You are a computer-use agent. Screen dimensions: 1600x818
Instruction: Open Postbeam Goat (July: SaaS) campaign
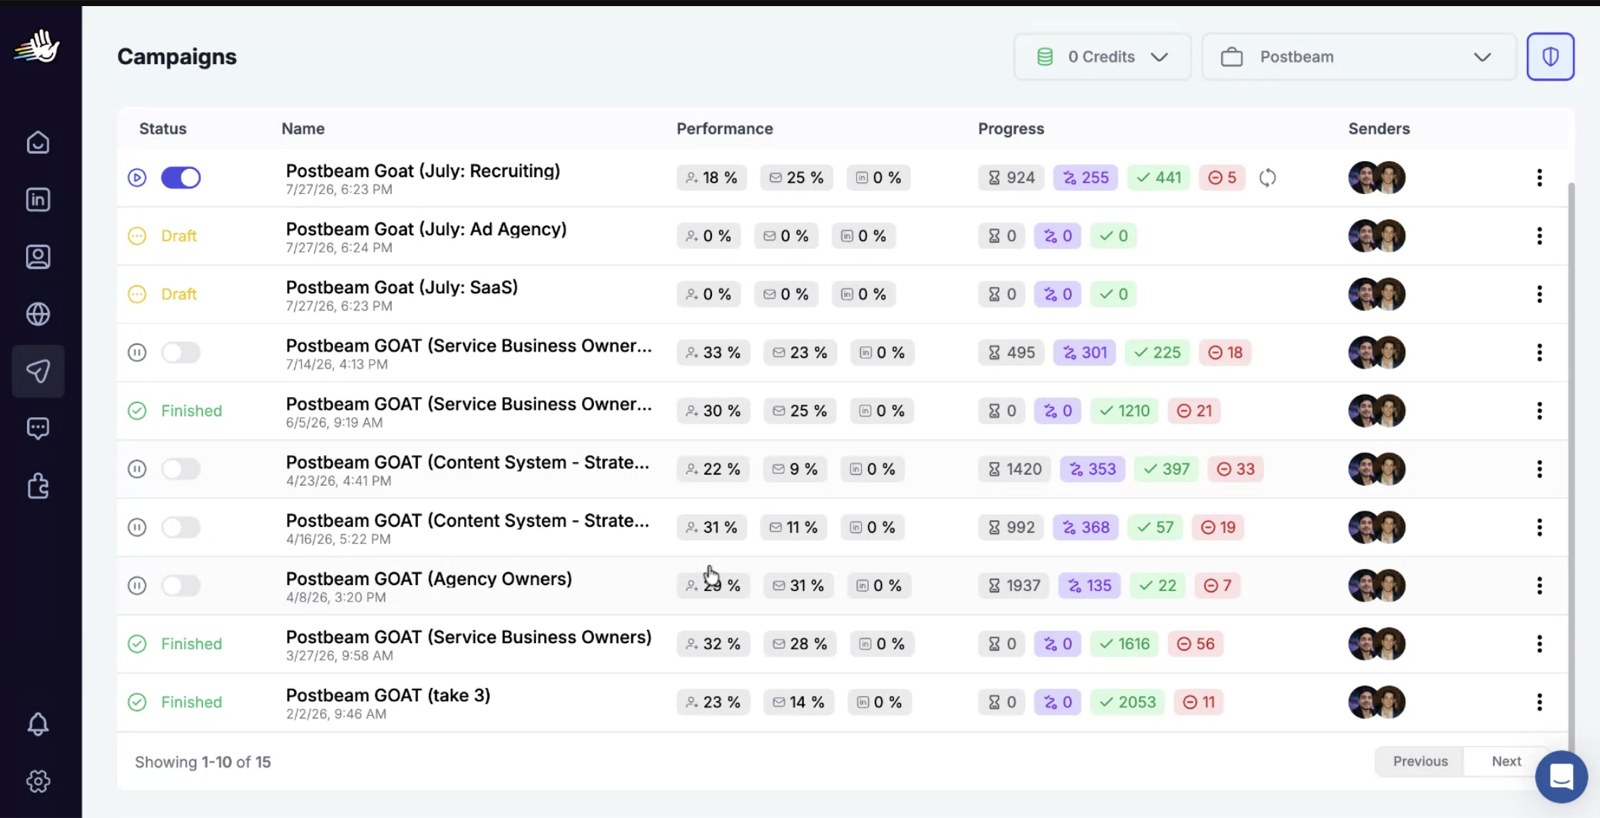click(x=402, y=287)
